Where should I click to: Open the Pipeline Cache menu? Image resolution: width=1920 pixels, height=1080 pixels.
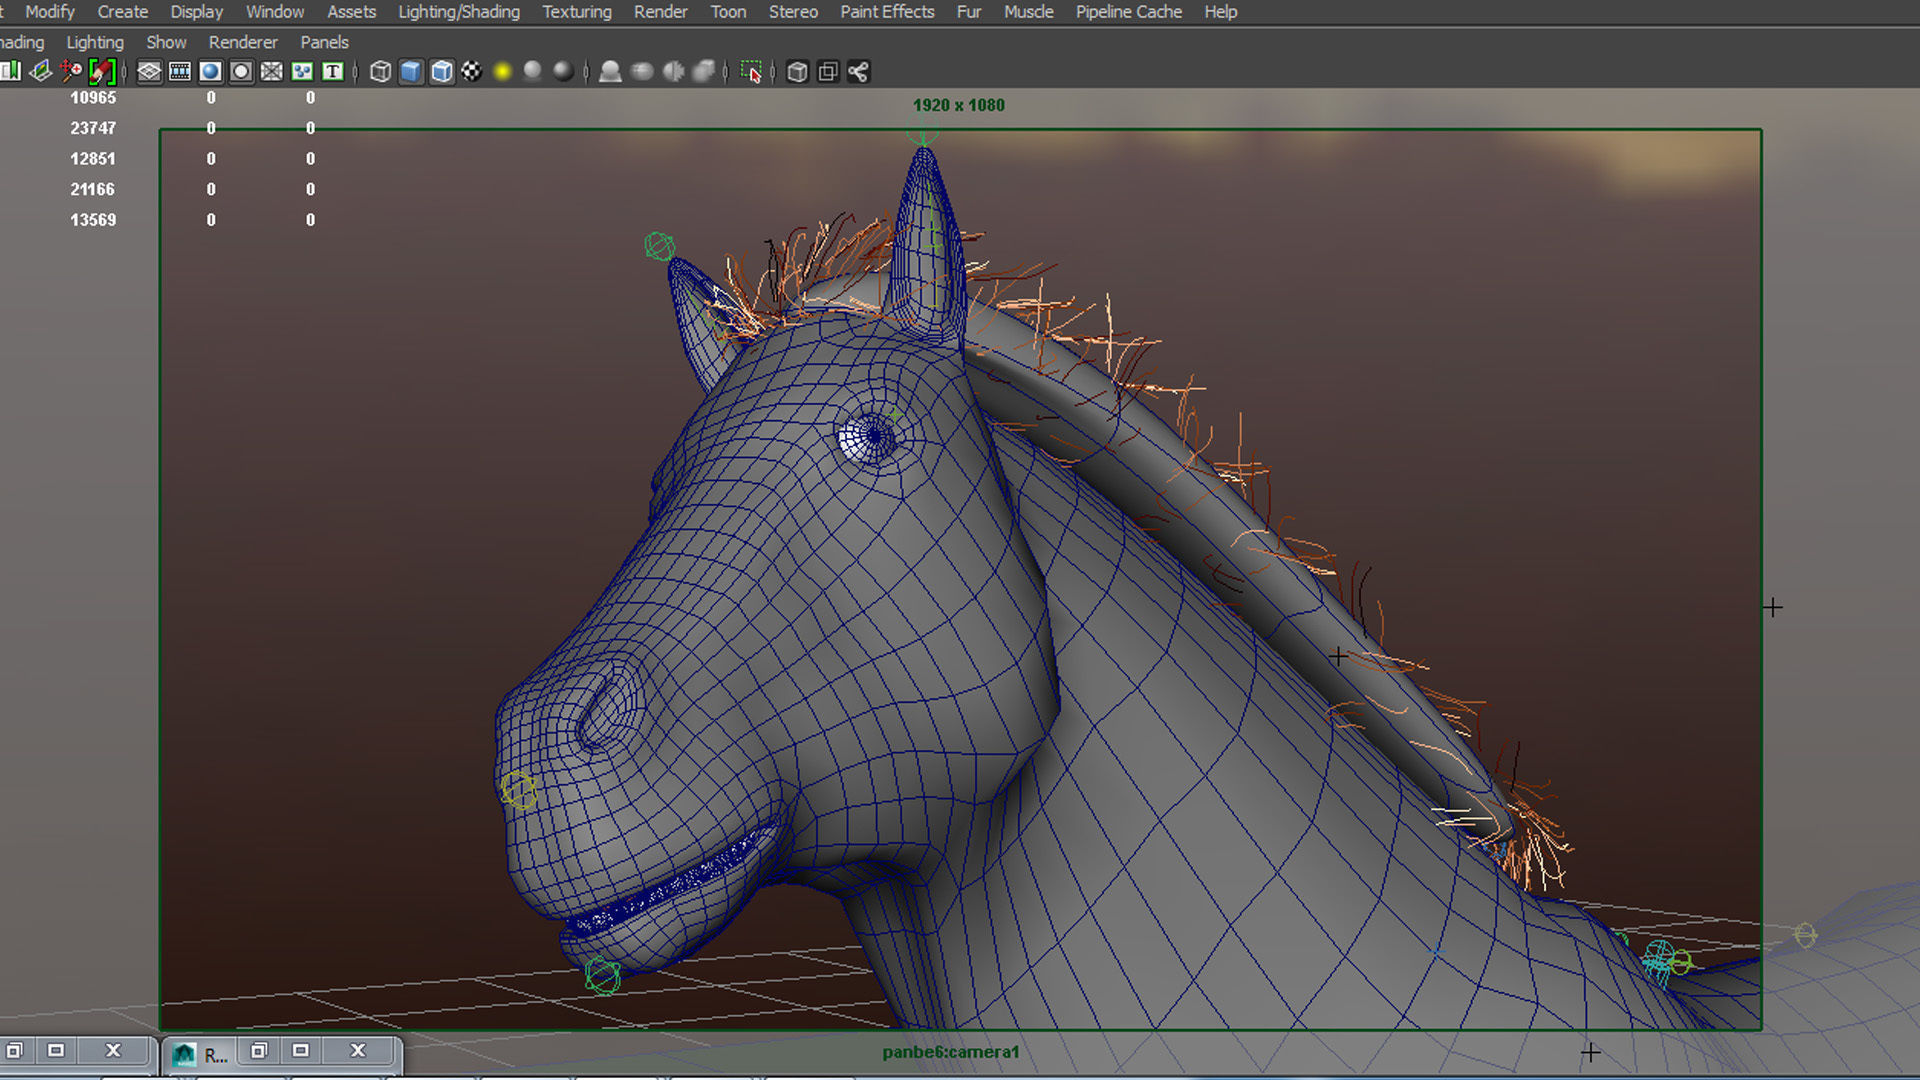click(1129, 12)
